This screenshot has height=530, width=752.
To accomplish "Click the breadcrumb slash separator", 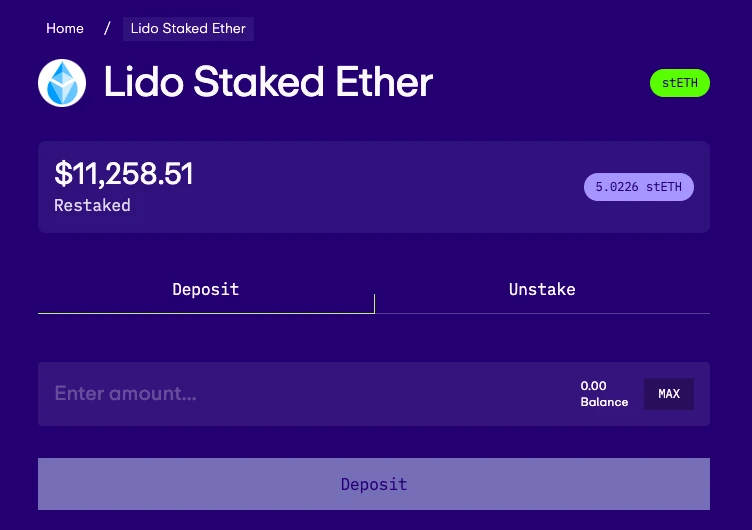I will (x=107, y=28).
